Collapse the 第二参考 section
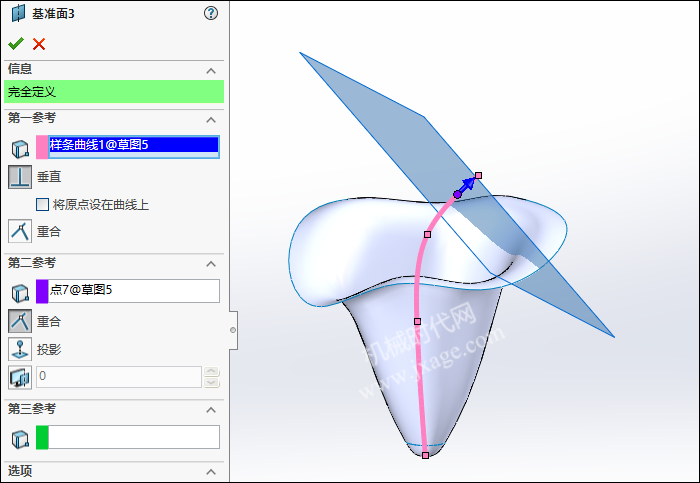The height and width of the screenshot is (483, 700). click(x=211, y=264)
